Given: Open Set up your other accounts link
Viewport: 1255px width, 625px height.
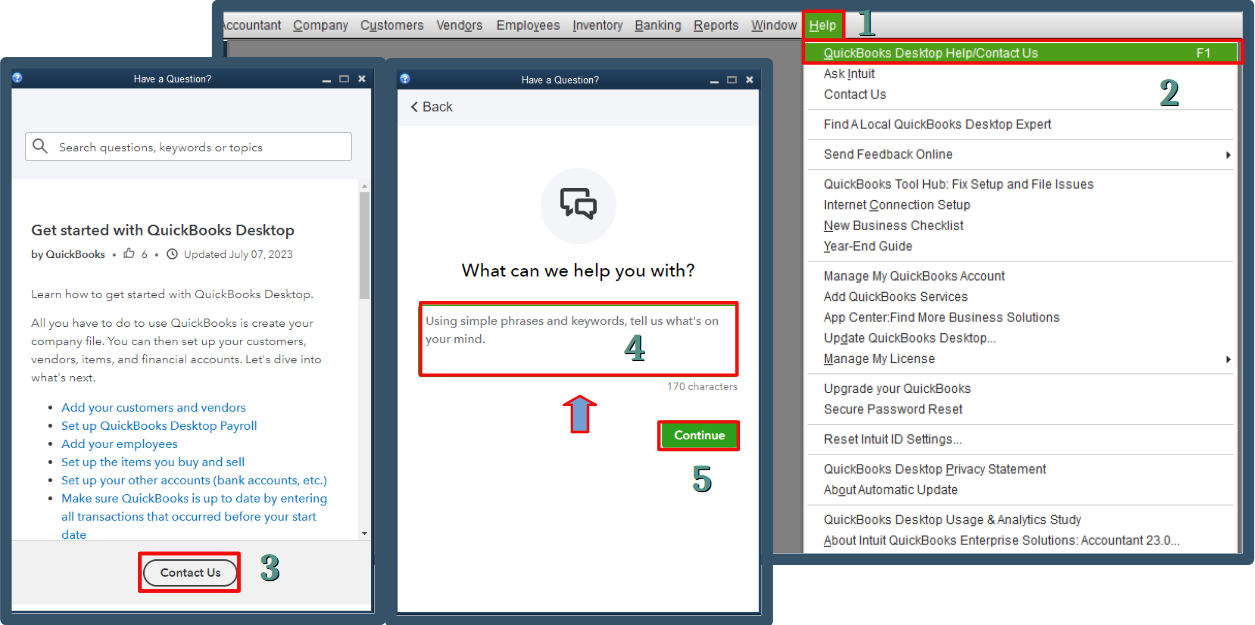Looking at the screenshot, I should (194, 480).
